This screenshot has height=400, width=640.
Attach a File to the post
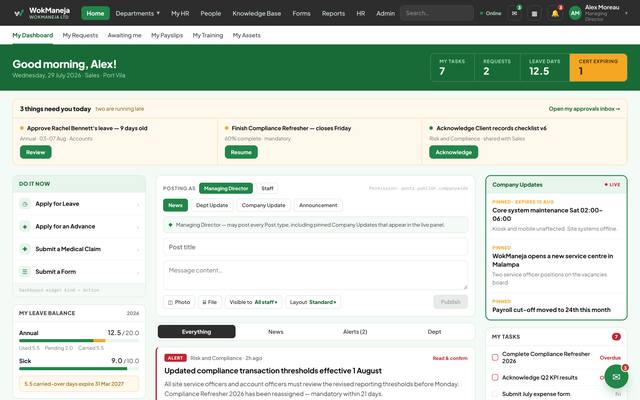click(x=210, y=302)
